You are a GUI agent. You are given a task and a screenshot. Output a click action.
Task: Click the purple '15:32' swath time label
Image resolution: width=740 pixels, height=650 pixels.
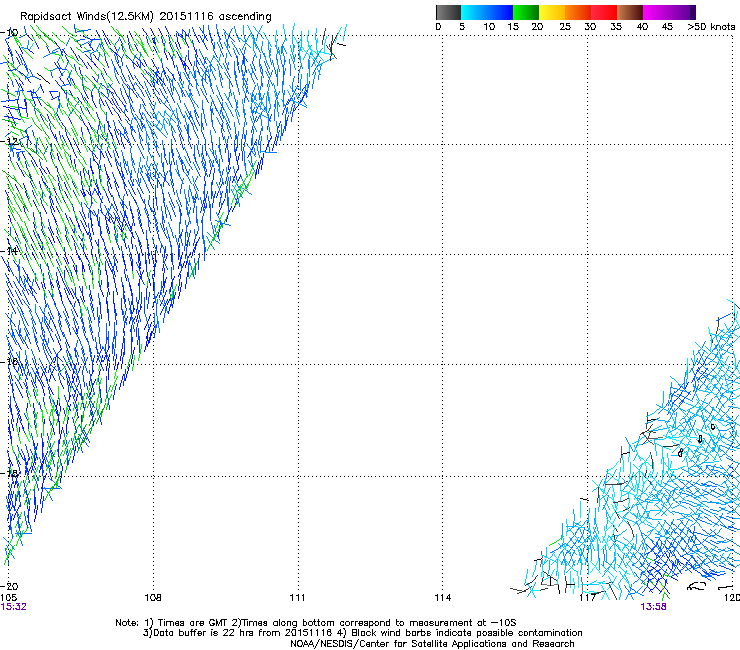14,607
